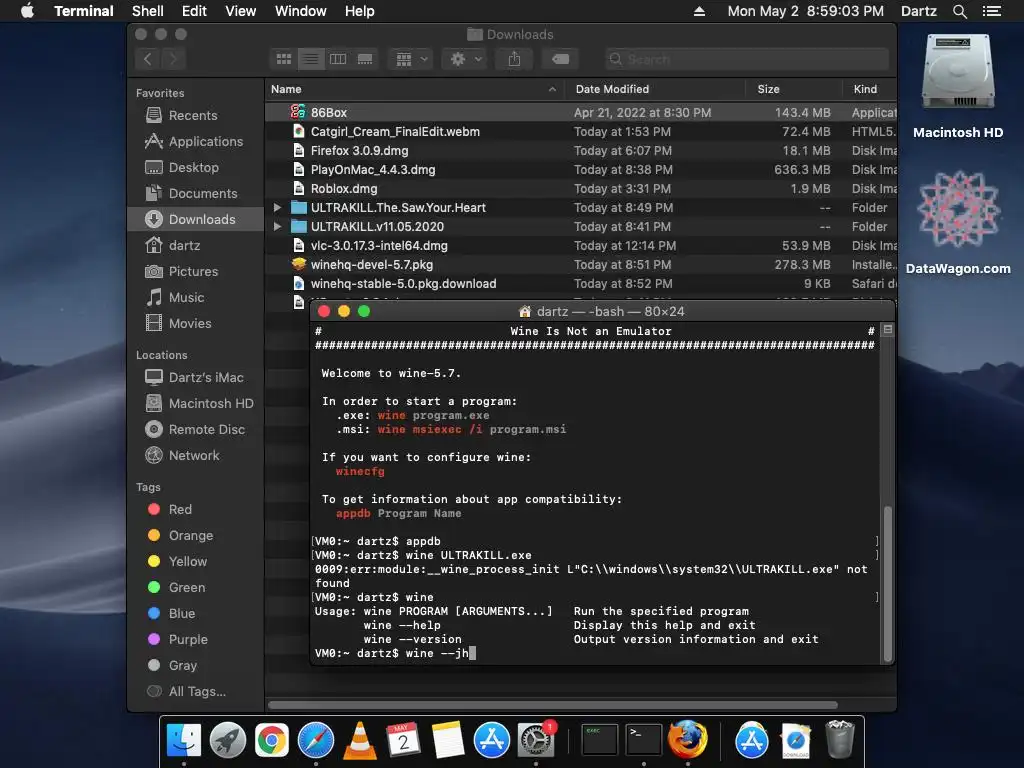
Task: Open Spotlight search in menu bar
Action: [x=959, y=11]
